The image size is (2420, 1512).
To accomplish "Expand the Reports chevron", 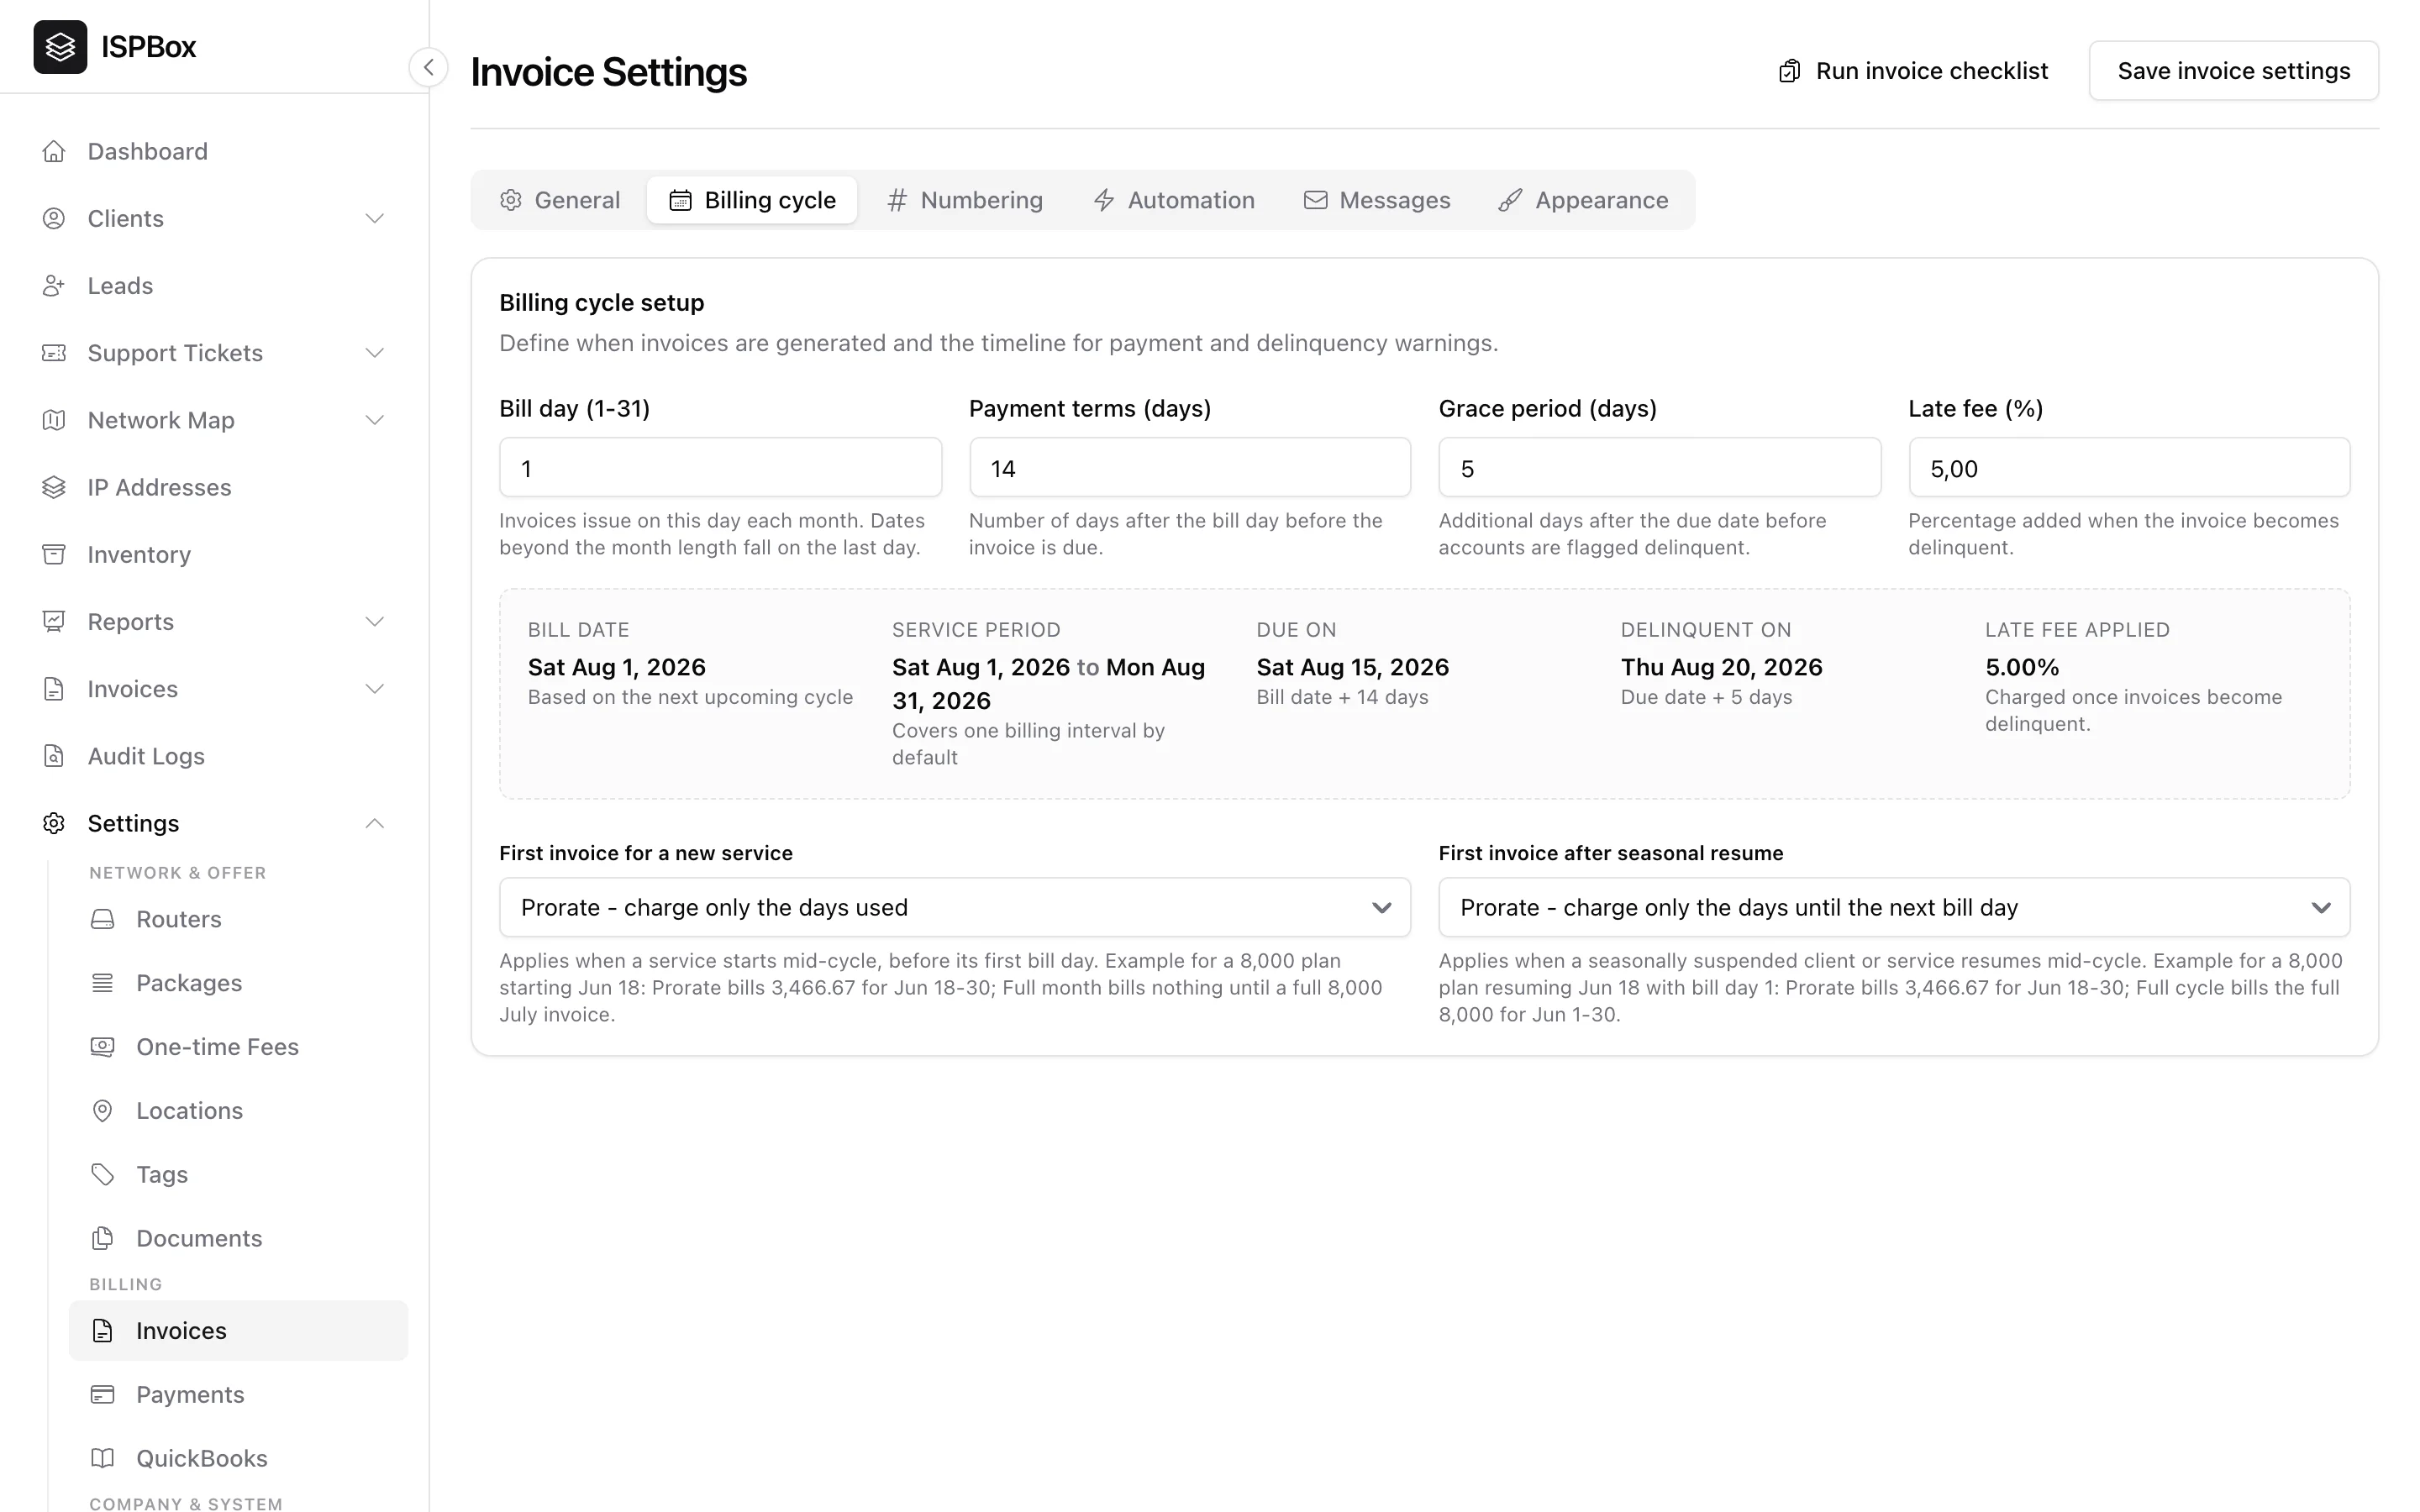I will pyautogui.click(x=375, y=621).
